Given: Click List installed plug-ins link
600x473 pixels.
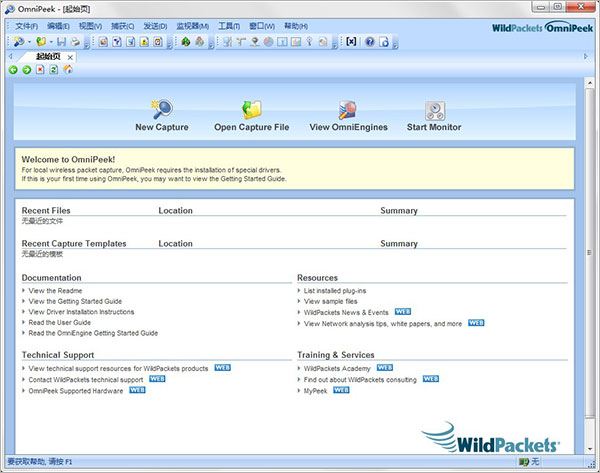Looking at the screenshot, I should 335,291.
